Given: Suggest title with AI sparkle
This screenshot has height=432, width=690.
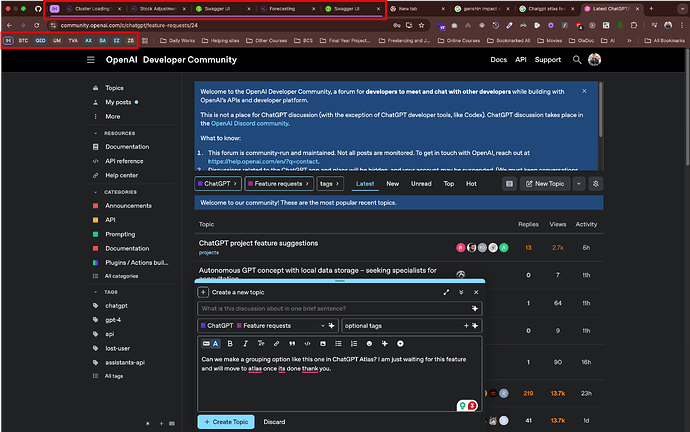Looking at the screenshot, I should (x=475, y=309).
